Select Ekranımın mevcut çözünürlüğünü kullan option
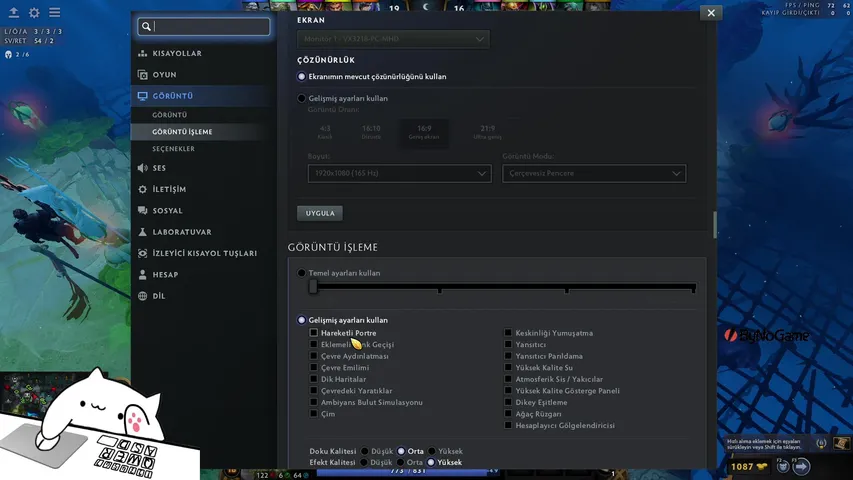This screenshot has width=853, height=480. pyautogui.click(x=301, y=77)
